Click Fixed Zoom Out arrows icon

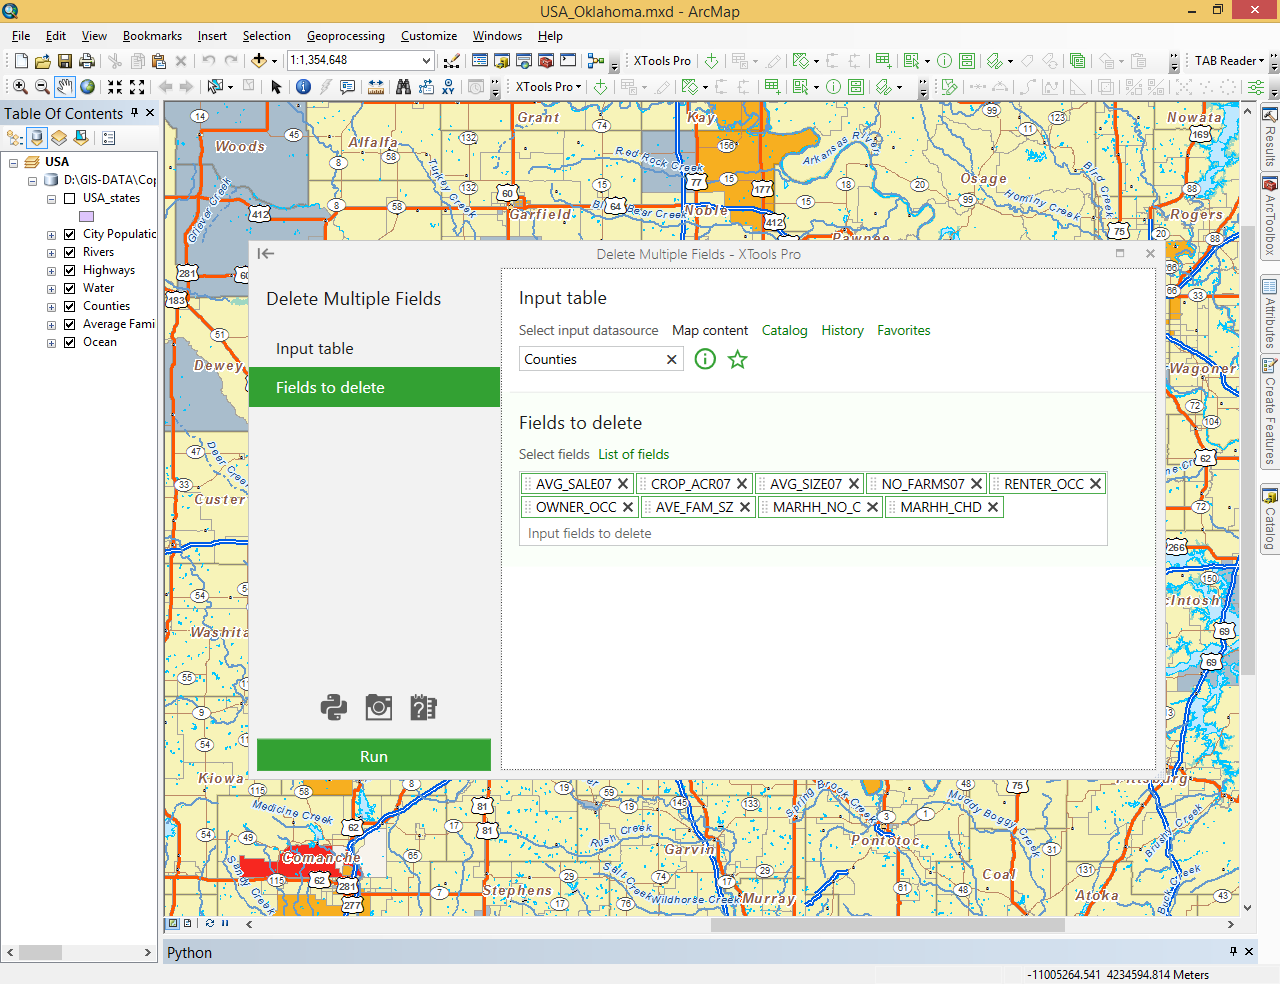pos(137,87)
